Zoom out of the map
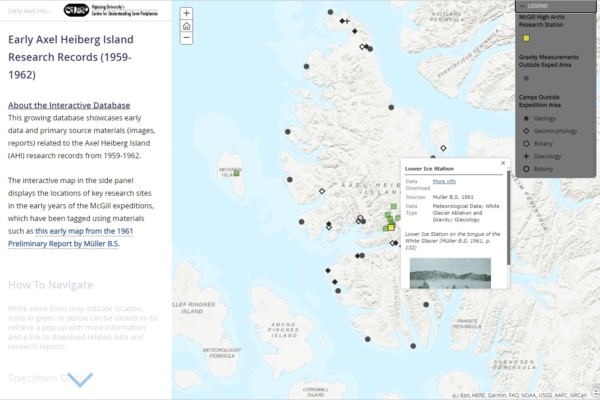 [x=187, y=40]
